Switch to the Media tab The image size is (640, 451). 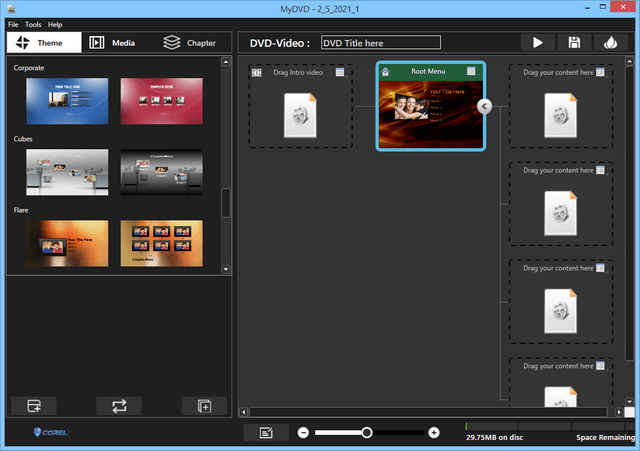[x=111, y=43]
